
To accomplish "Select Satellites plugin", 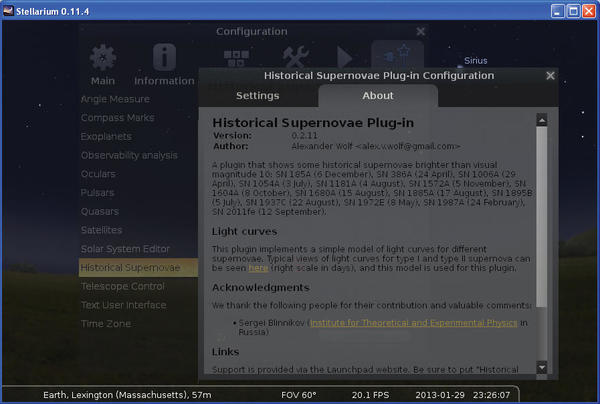I will [101, 230].
